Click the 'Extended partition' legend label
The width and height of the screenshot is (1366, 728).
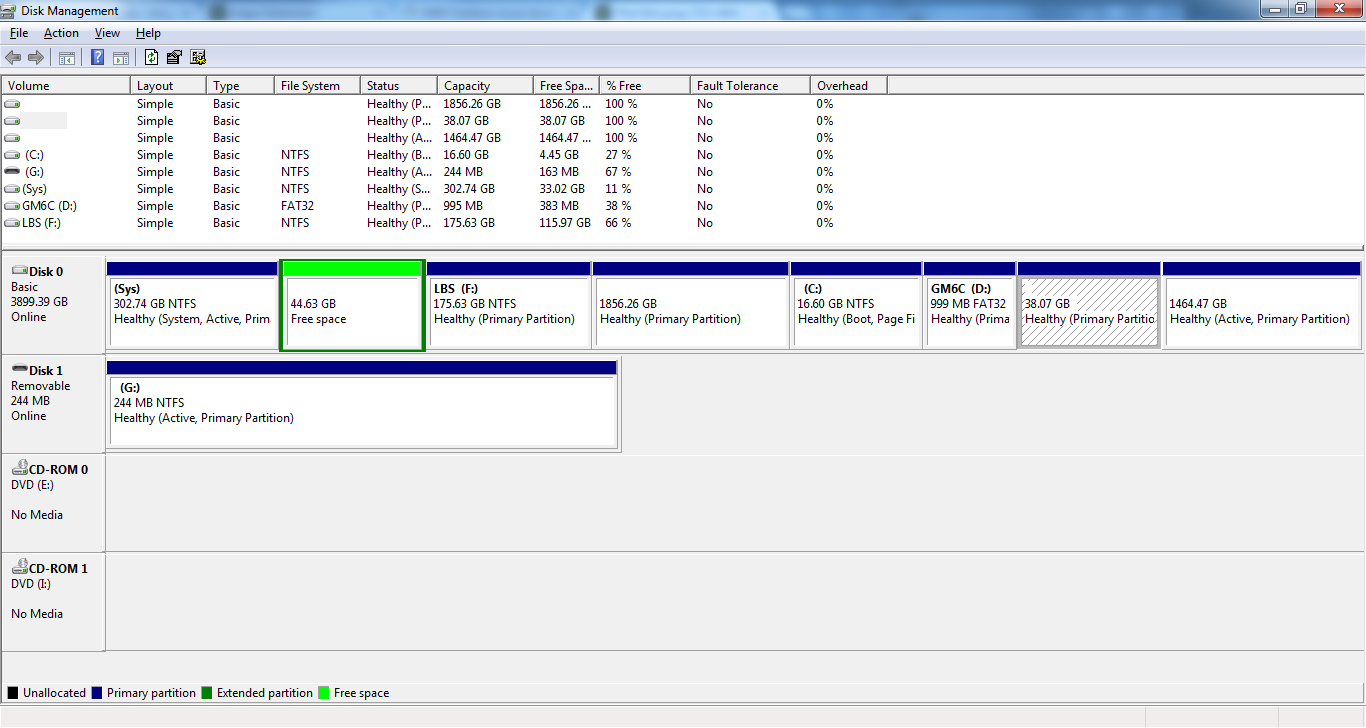click(x=265, y=693)
